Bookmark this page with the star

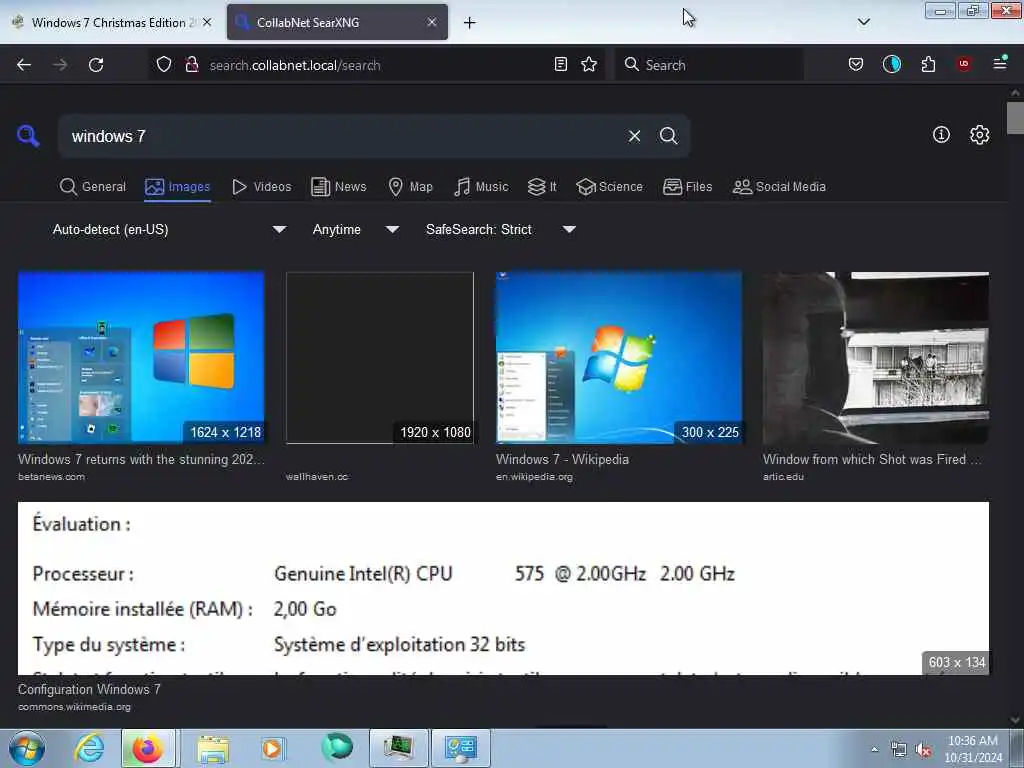pos(589,65)
